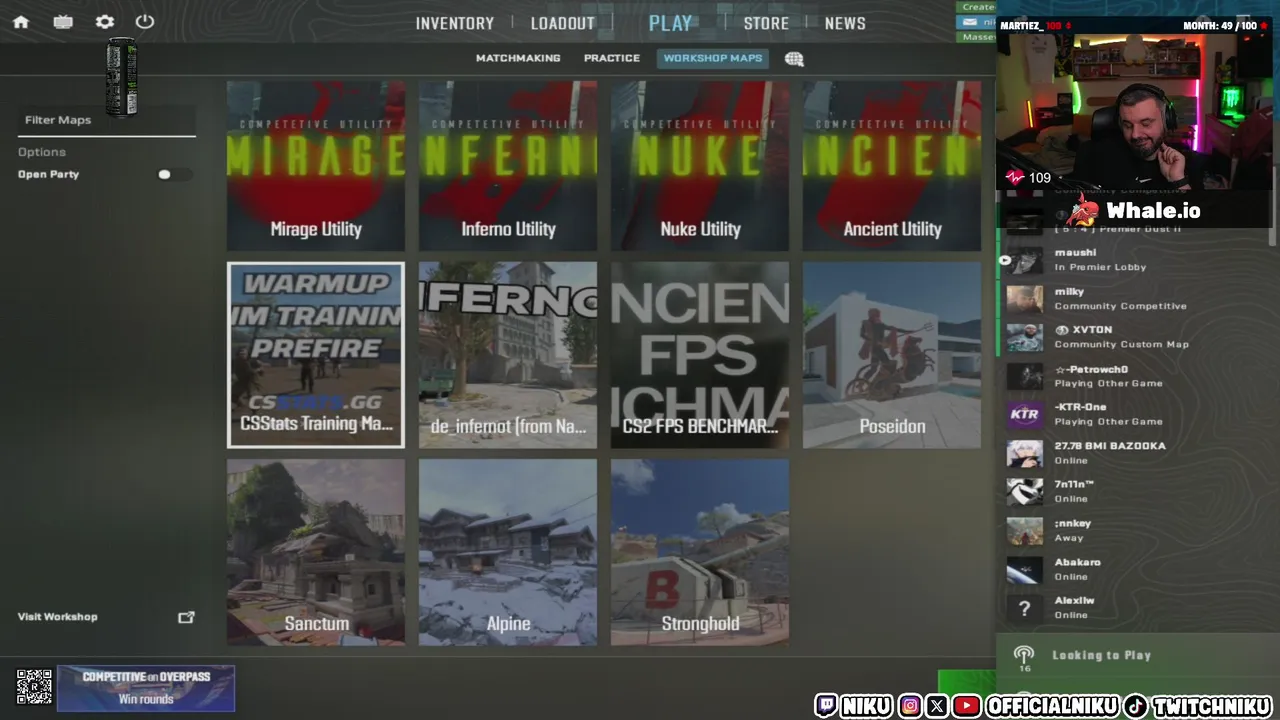Switch to the PRACTICE tab
This screenshot has width=1280, height=720.
click(x=612, y=58)
